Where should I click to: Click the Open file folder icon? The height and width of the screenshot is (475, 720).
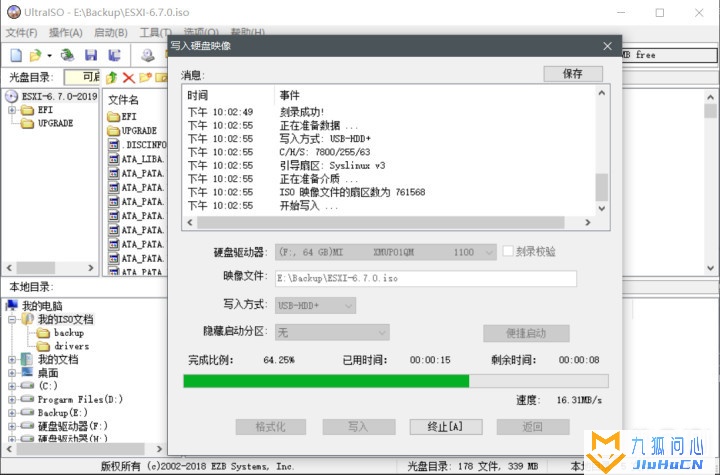coord(35,56)
